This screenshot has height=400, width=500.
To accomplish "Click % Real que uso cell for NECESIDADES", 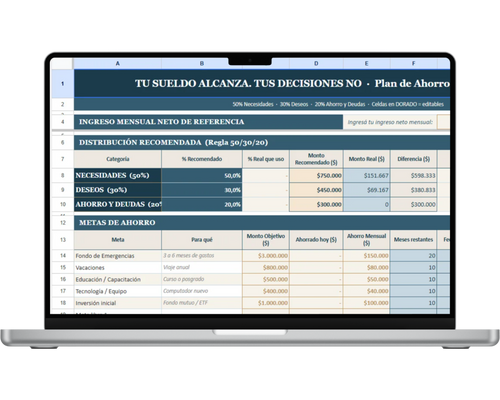I will [x=266, y=175].
